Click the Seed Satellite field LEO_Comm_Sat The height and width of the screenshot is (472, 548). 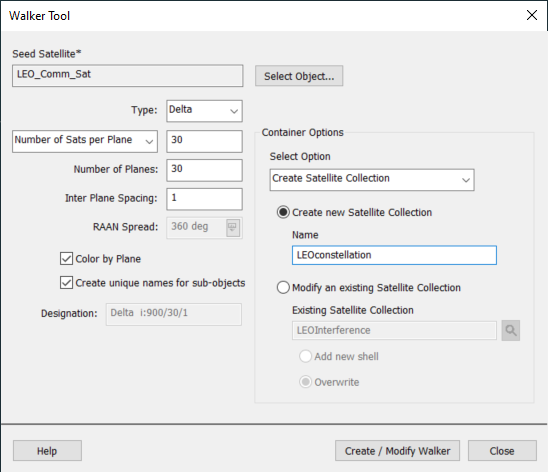coord(128,75)
